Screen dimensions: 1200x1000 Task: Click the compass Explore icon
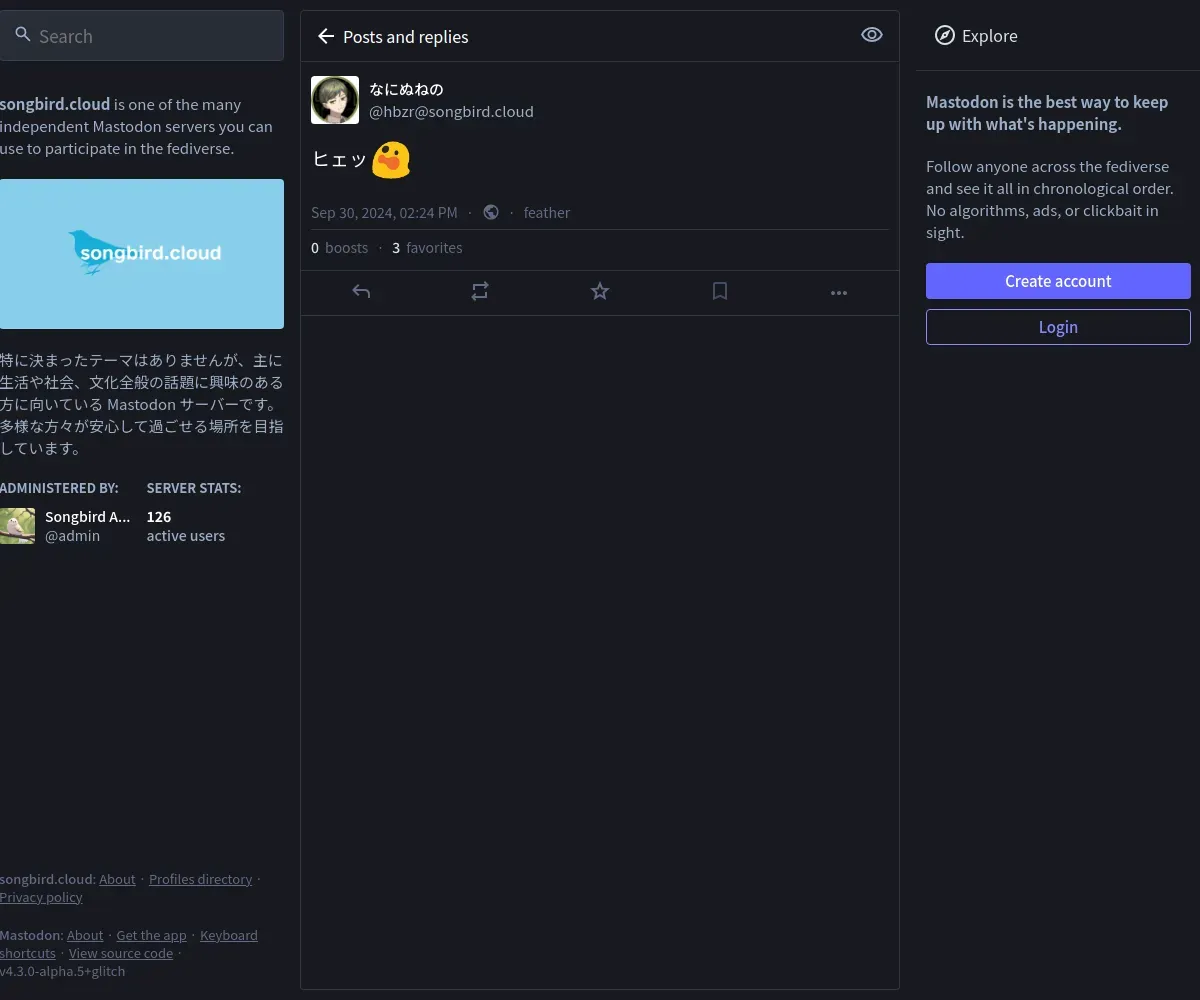945,36
